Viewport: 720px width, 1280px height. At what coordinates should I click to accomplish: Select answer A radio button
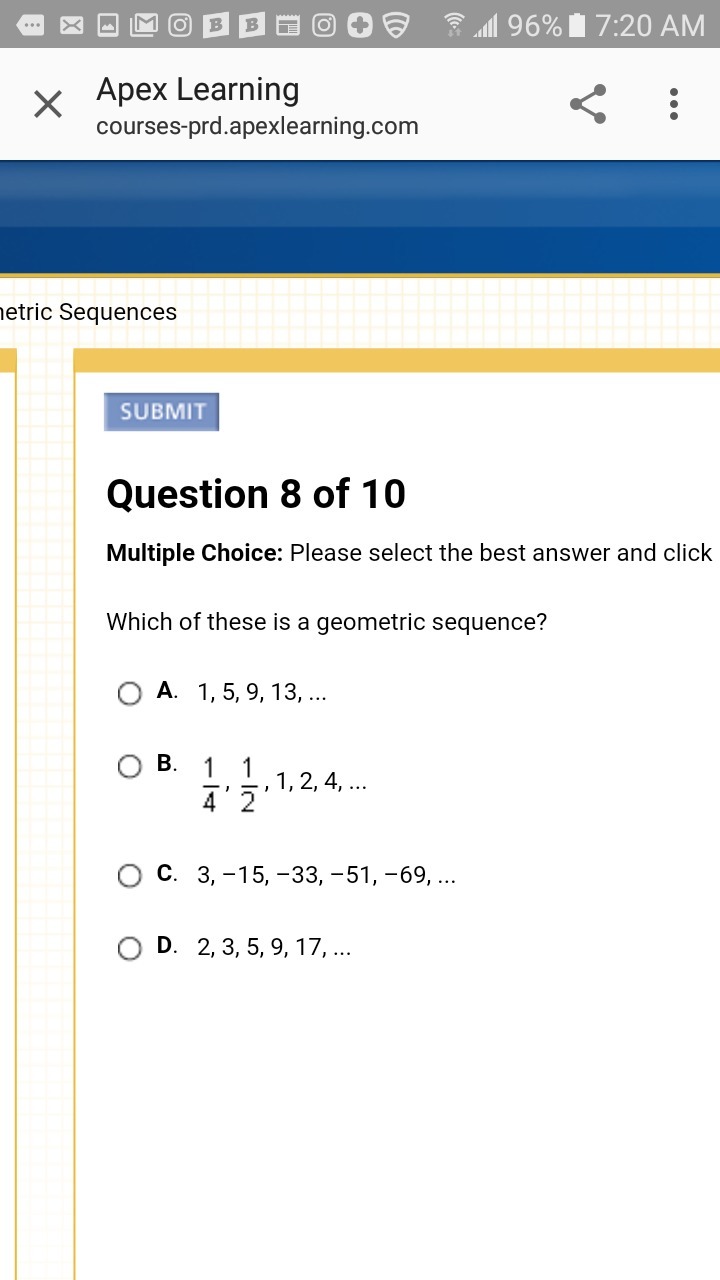coord(130,693)
